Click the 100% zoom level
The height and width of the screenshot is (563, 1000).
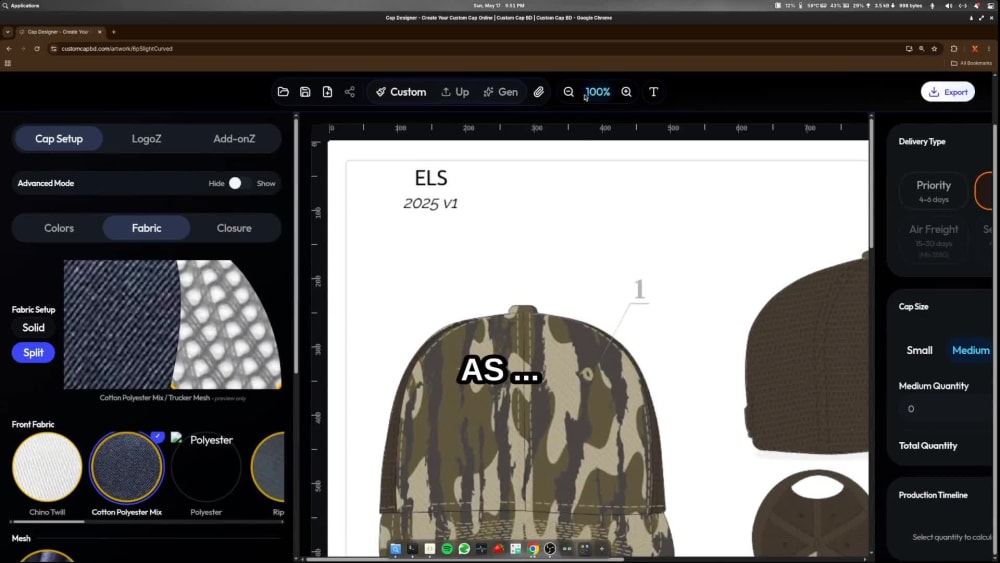[x=598, y=92]
